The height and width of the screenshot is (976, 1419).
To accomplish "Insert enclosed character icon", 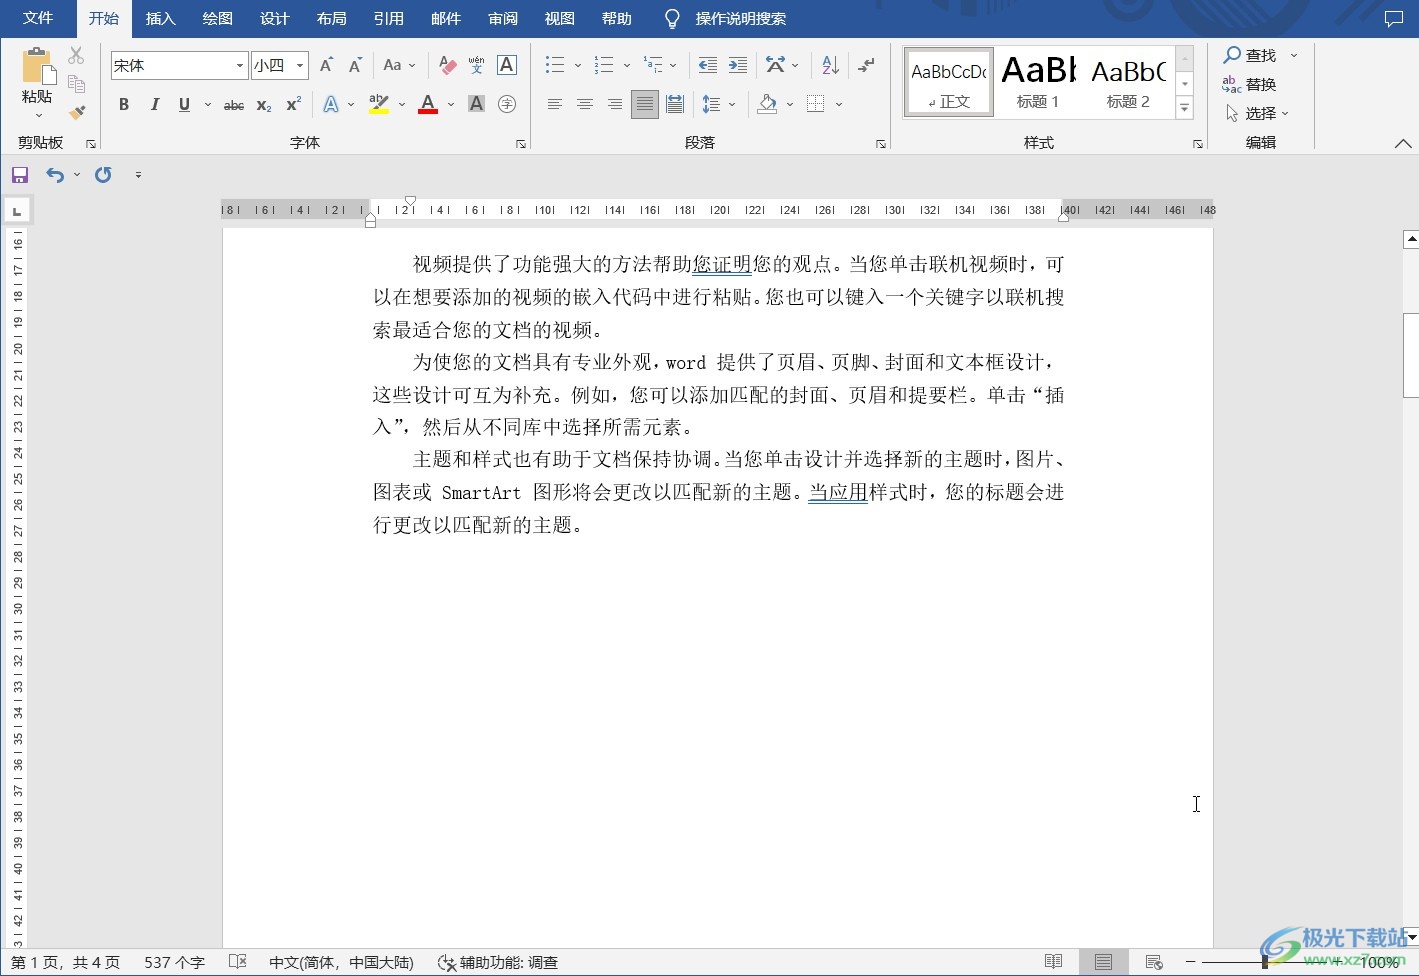I will [x=507, y=104].
